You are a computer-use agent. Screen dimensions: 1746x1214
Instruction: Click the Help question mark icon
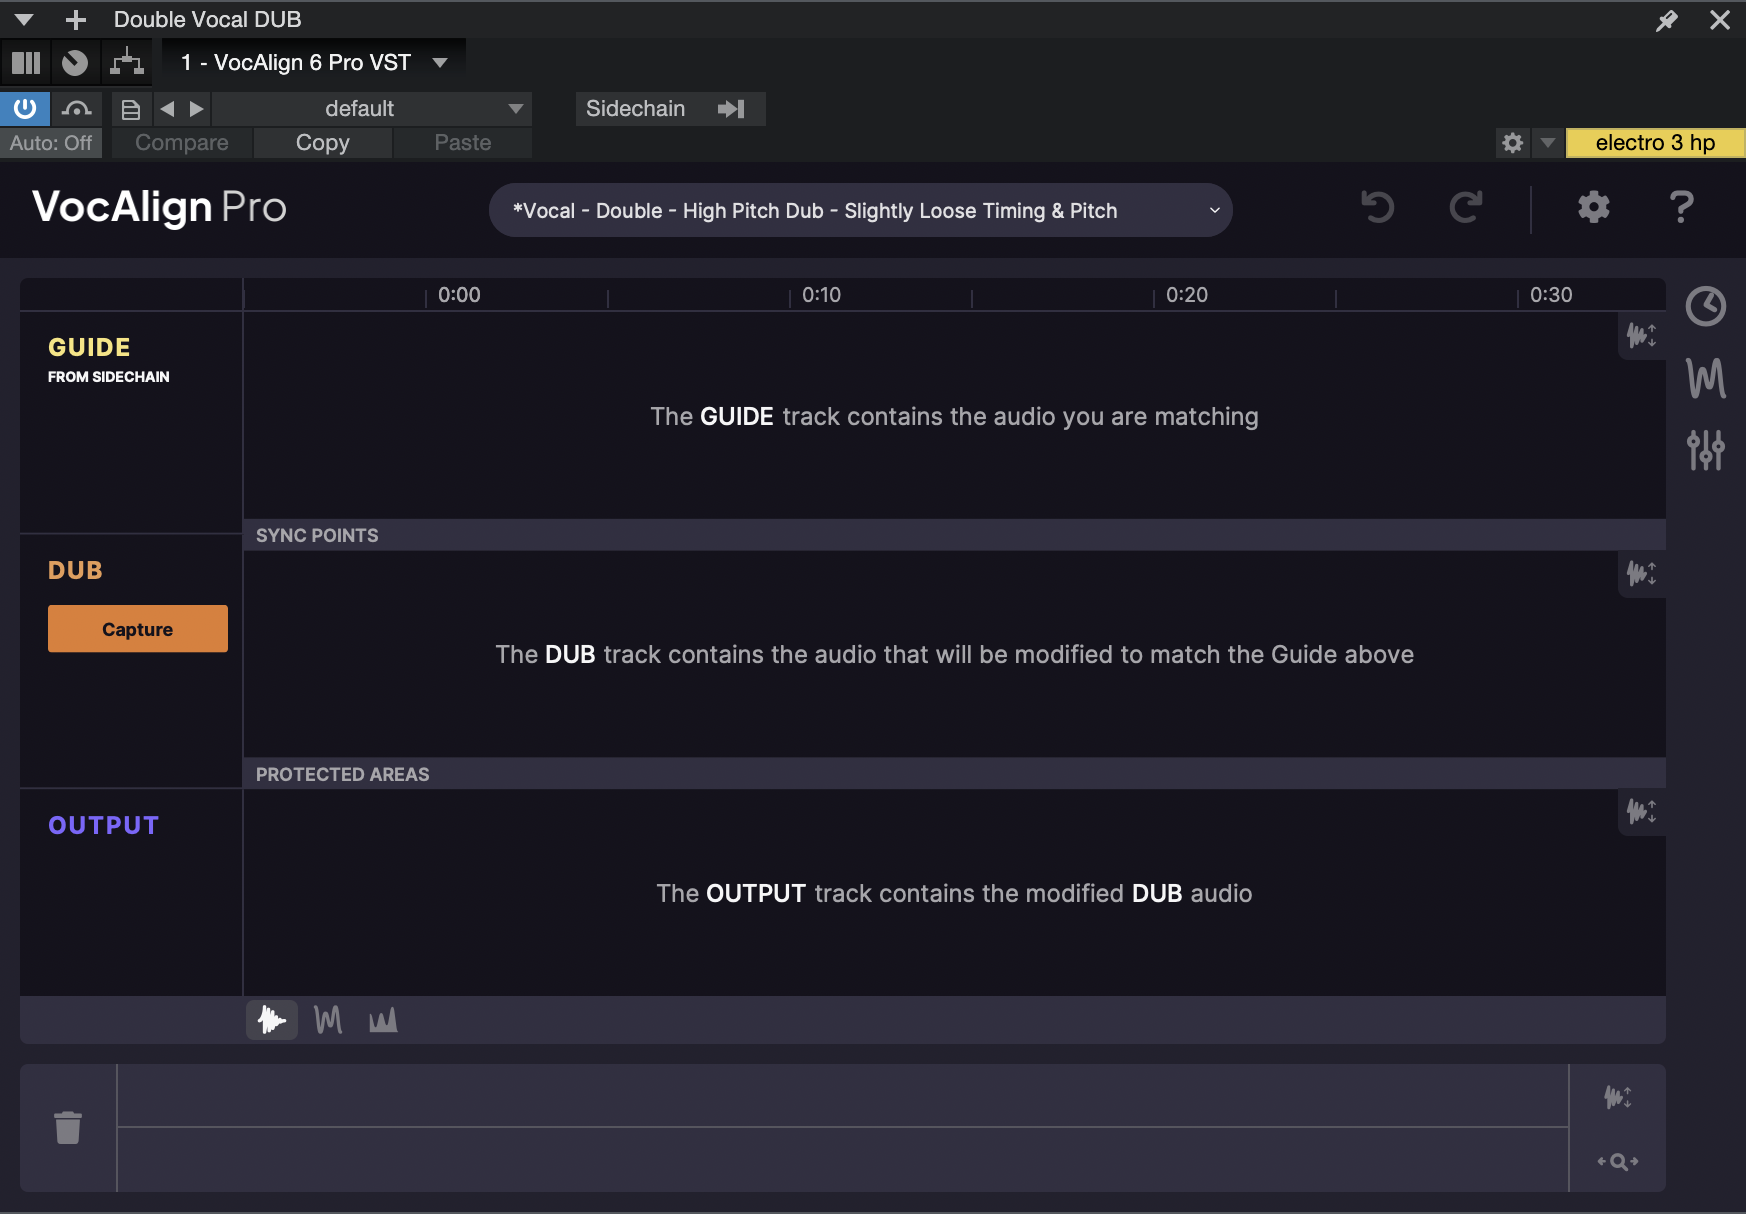pos(1682,208)
